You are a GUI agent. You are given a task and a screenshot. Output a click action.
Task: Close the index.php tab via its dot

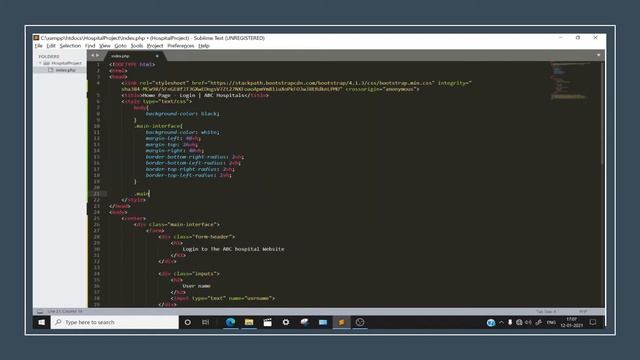click(157, 56)
